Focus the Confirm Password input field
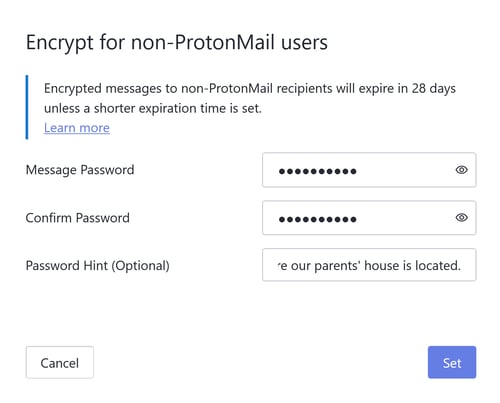The height and width of the screenshot is (403, 500). (x=369, y=218)
